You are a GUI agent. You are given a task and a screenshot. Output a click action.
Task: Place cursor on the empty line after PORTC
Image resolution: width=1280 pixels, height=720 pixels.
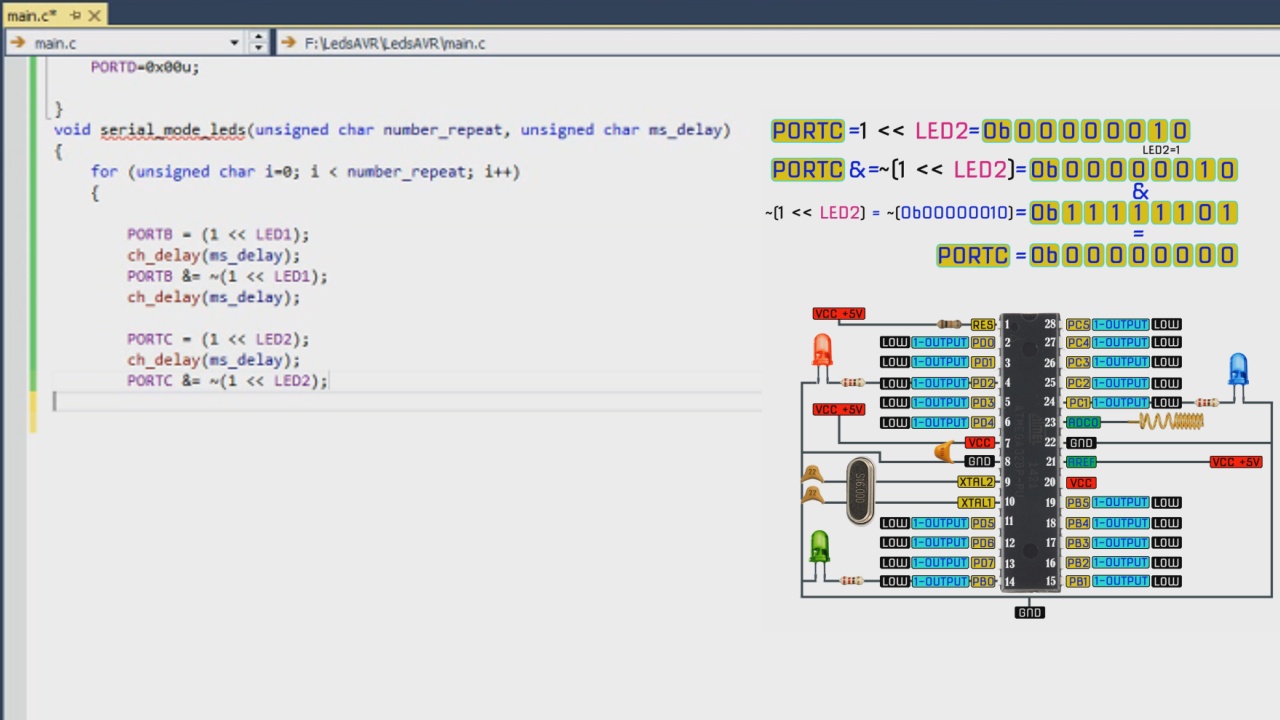(407, 402)
